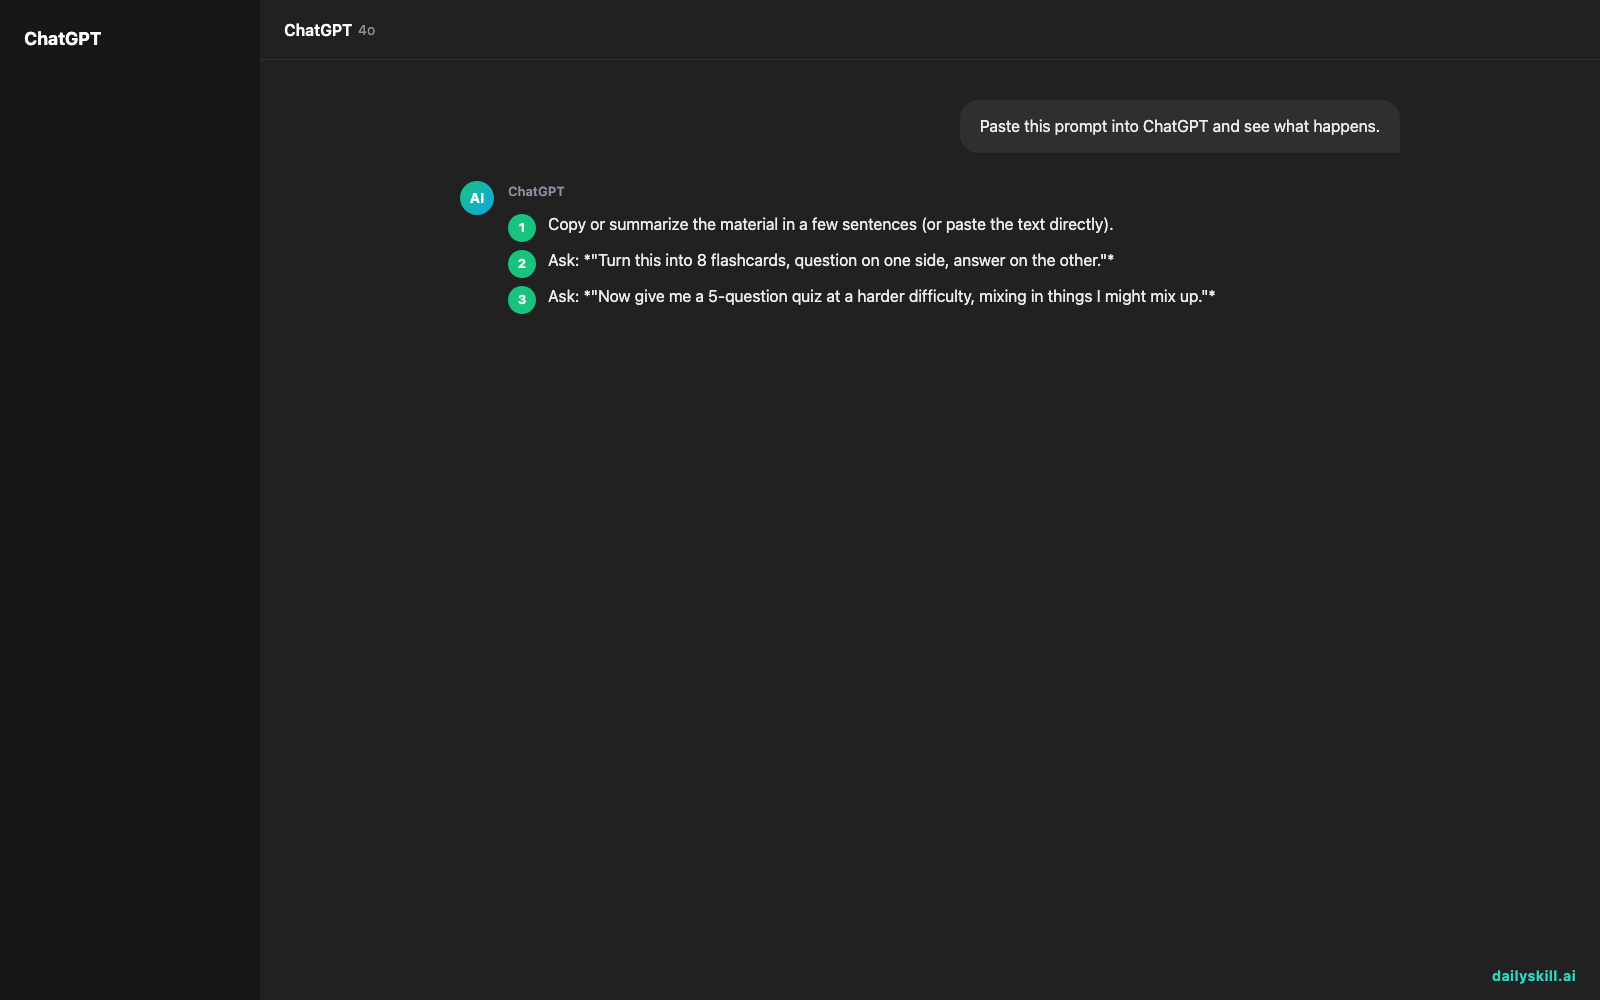1600x1000 pixels.
Task: Open the ChatGPT 4o model selector
Action: [x=329, y=30]
